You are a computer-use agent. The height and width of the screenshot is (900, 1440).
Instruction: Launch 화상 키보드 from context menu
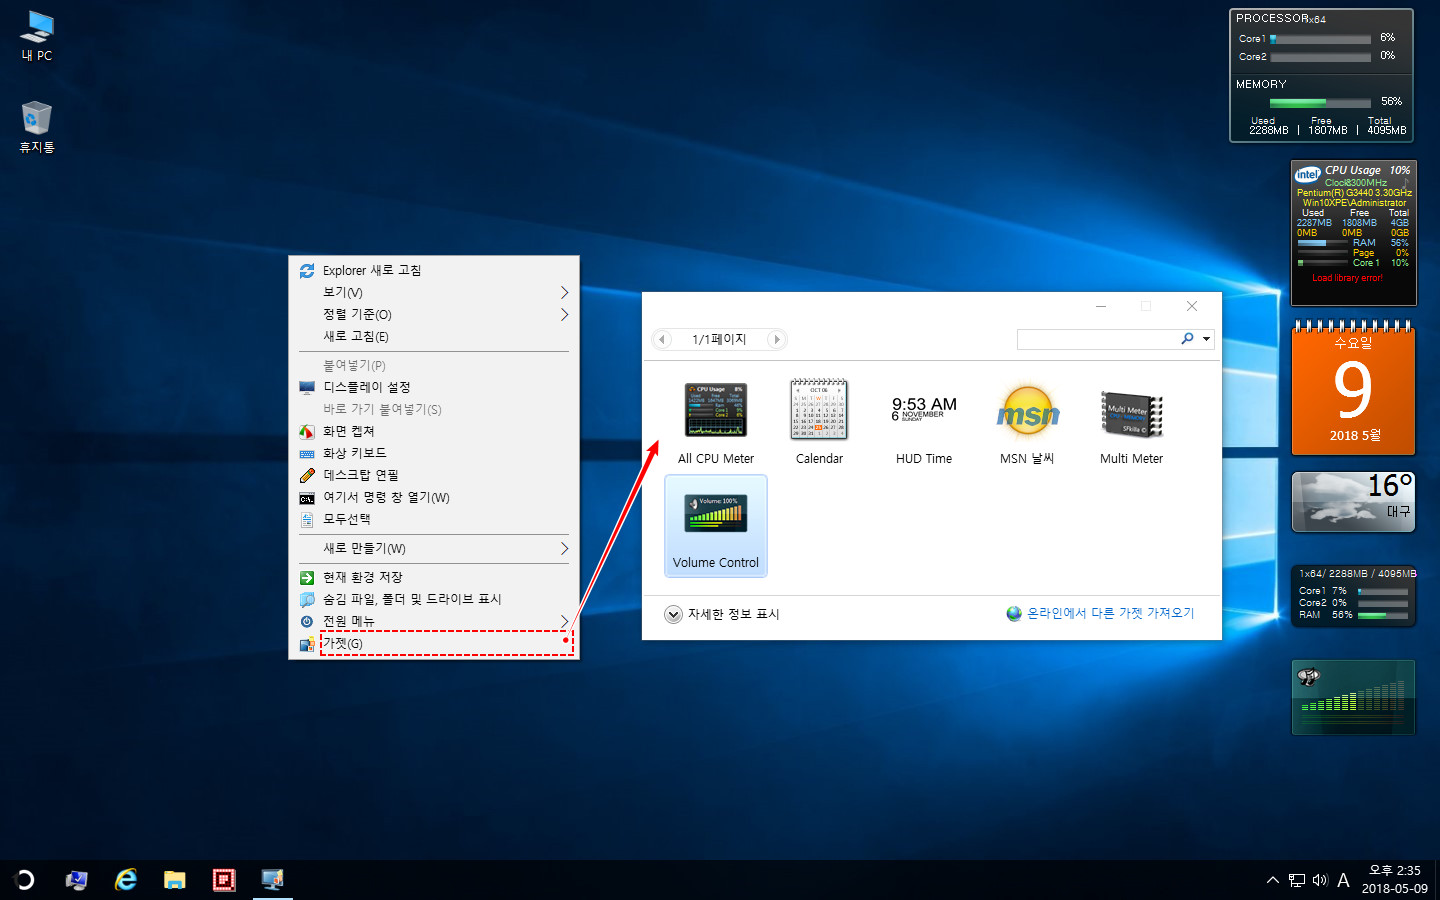pos(434,453)
